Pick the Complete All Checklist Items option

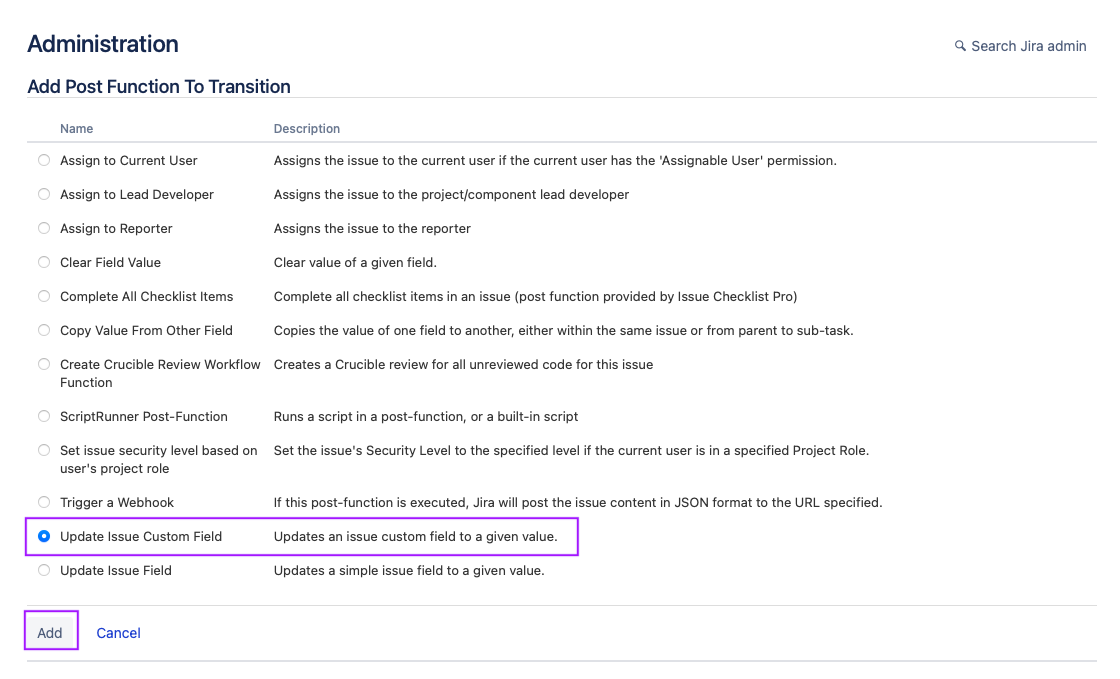(x=44, y=296)
